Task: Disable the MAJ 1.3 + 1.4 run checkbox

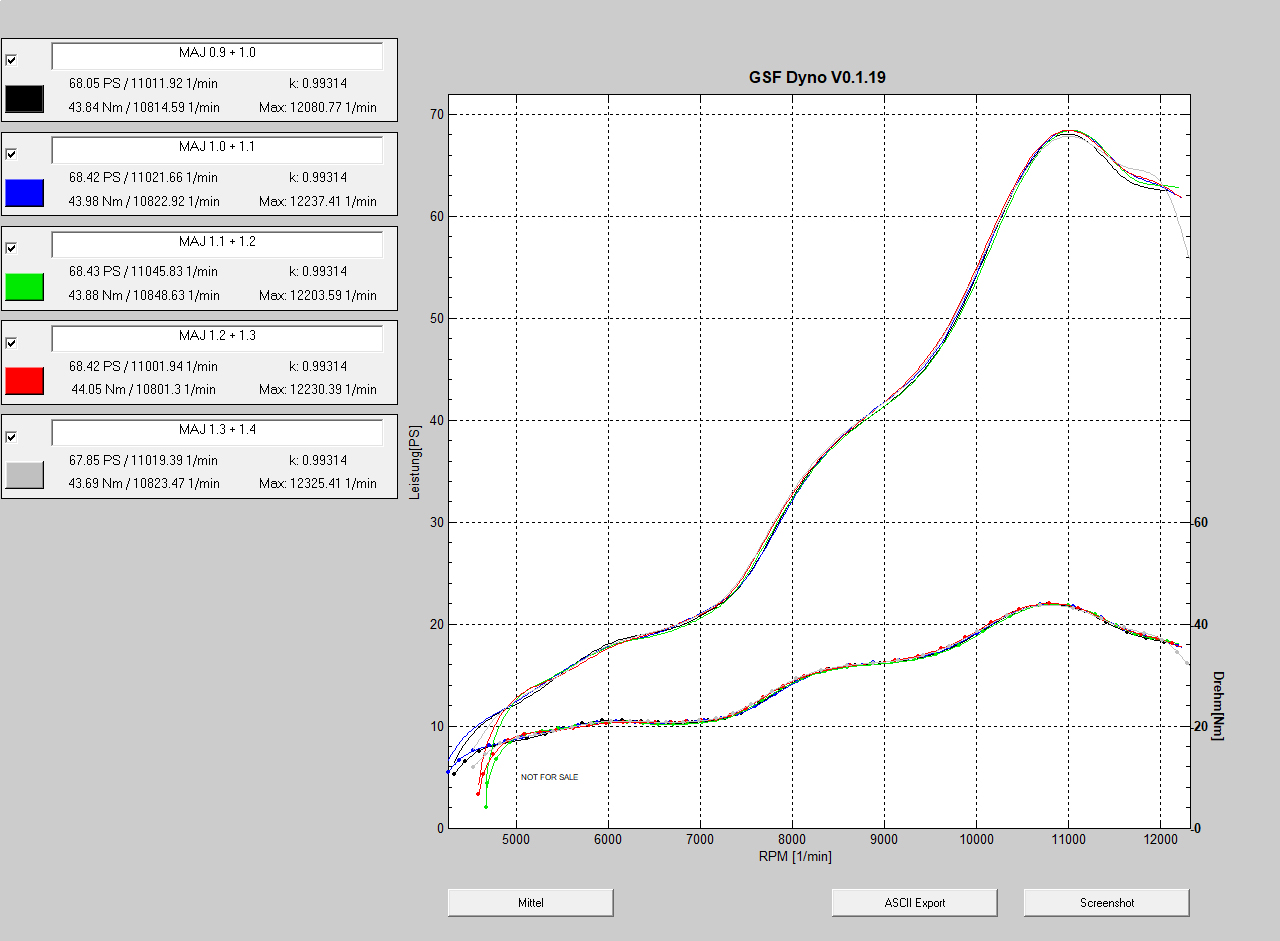Action: coord(11,437)
